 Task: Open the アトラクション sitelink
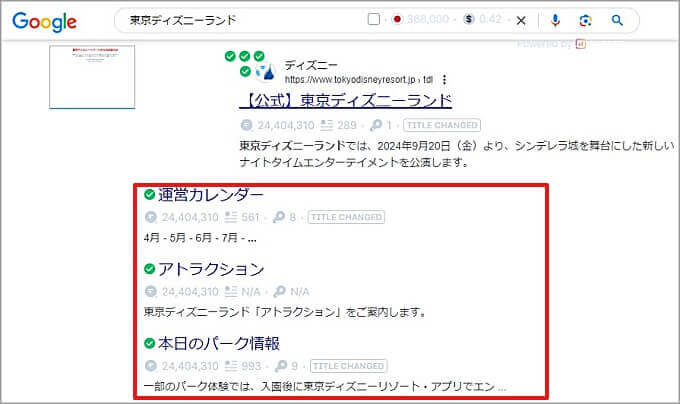[x=211, y=269]
